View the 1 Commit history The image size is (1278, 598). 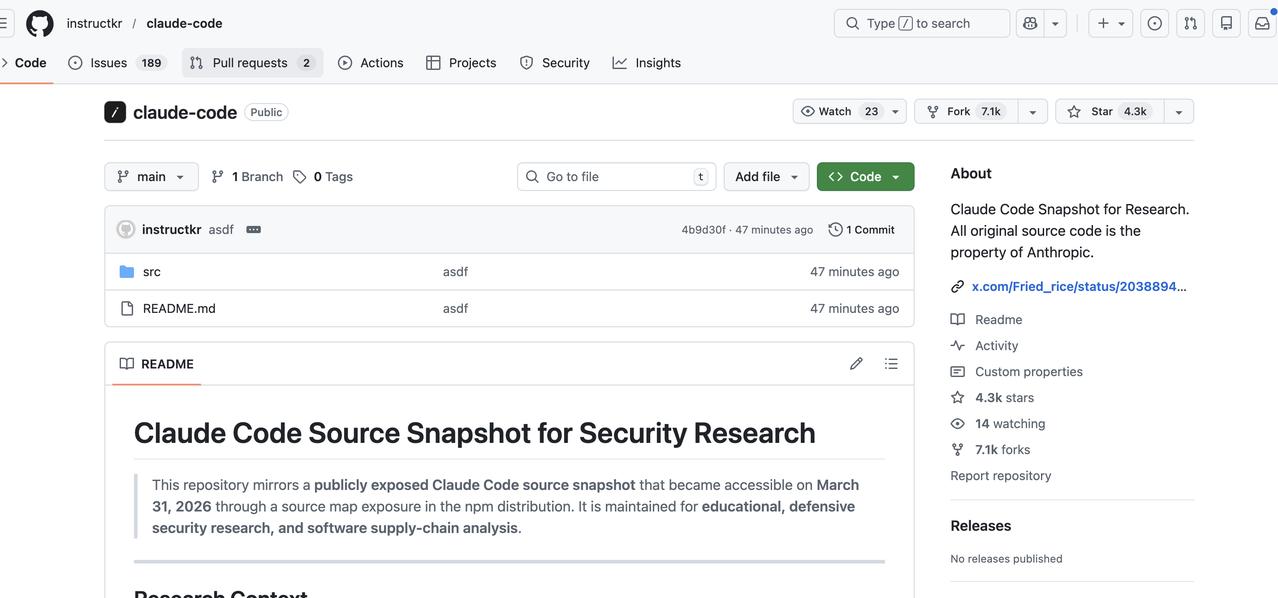tap(862, 230)
